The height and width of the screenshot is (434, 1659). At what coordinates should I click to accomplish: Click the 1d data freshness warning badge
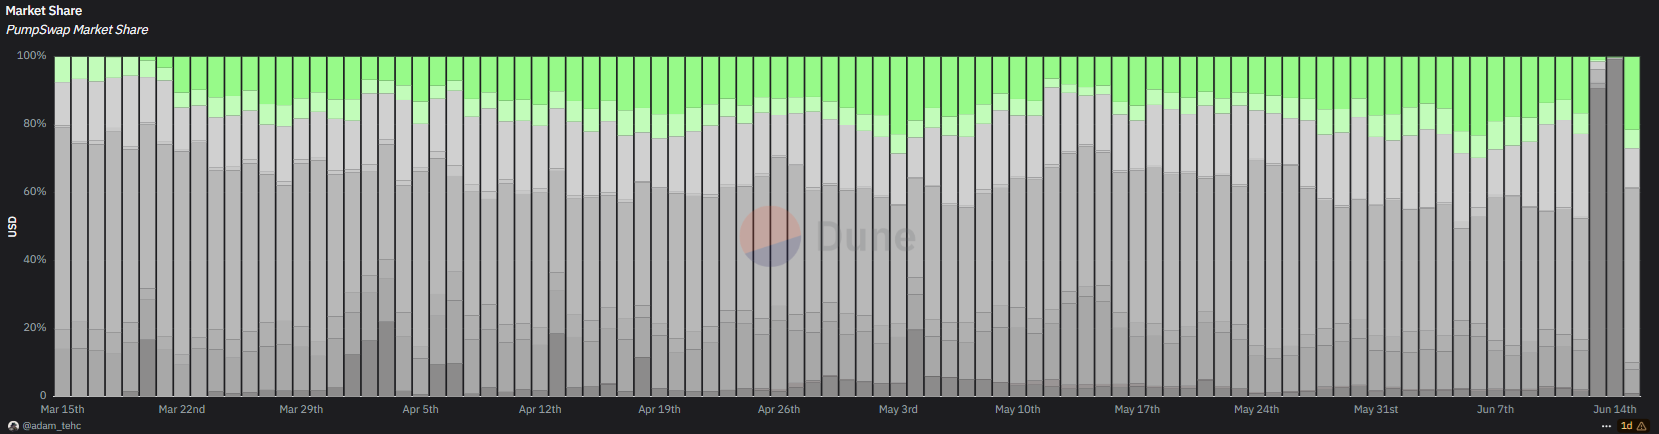click(x=1634, y=426)
